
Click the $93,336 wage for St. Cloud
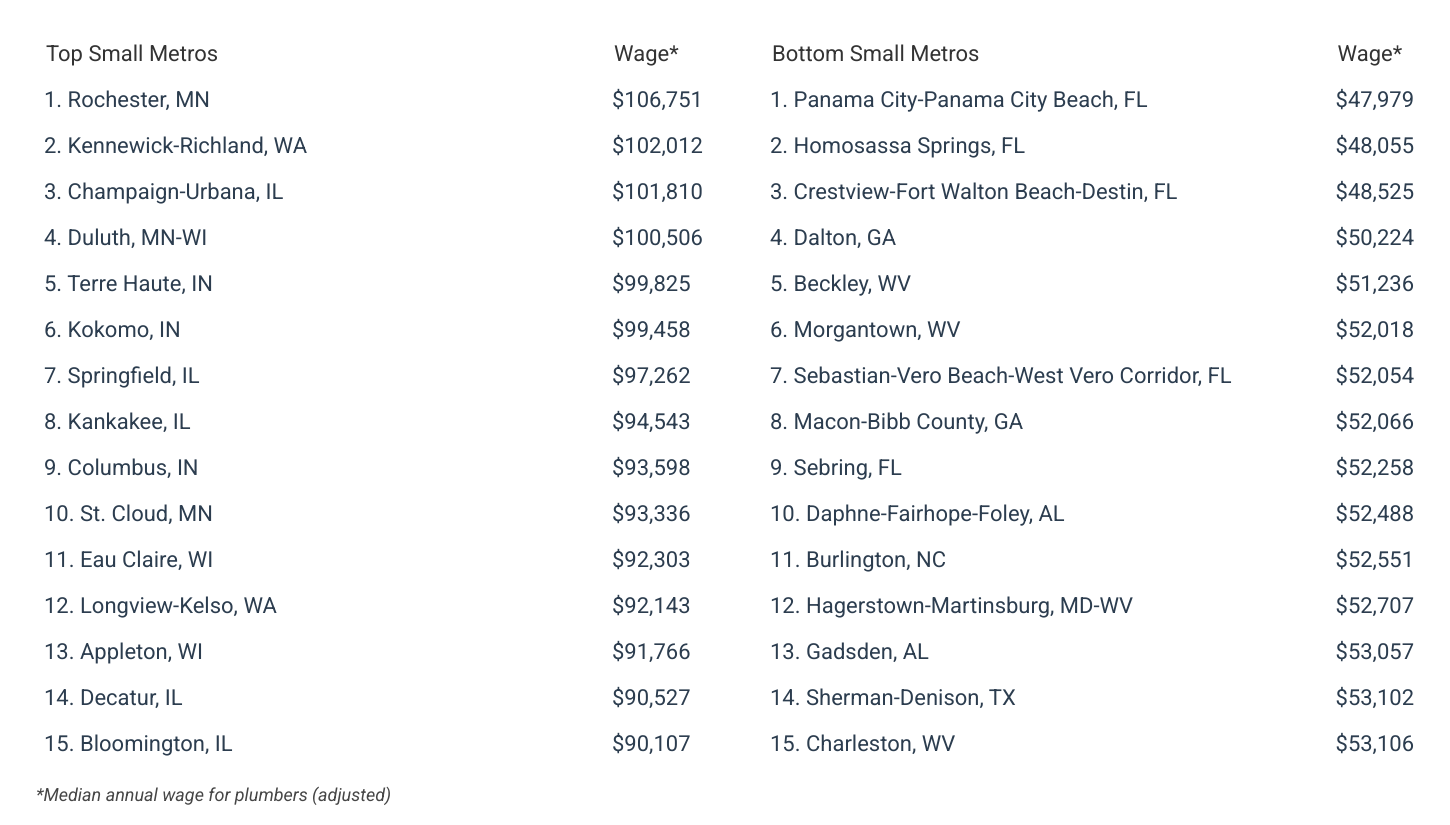coord(651,514)
